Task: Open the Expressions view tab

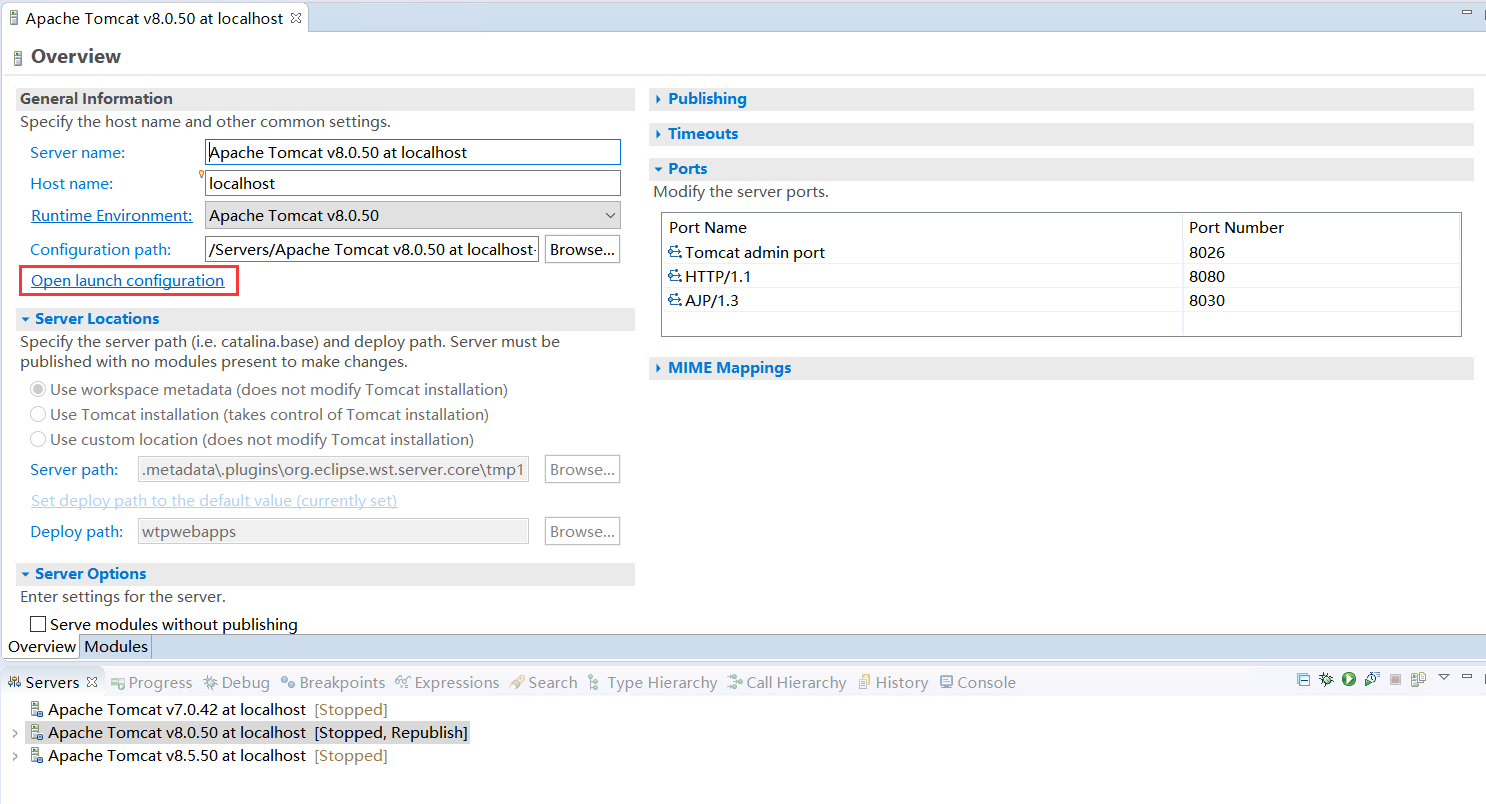Action: pyautogui.click(x=447, y=682)
